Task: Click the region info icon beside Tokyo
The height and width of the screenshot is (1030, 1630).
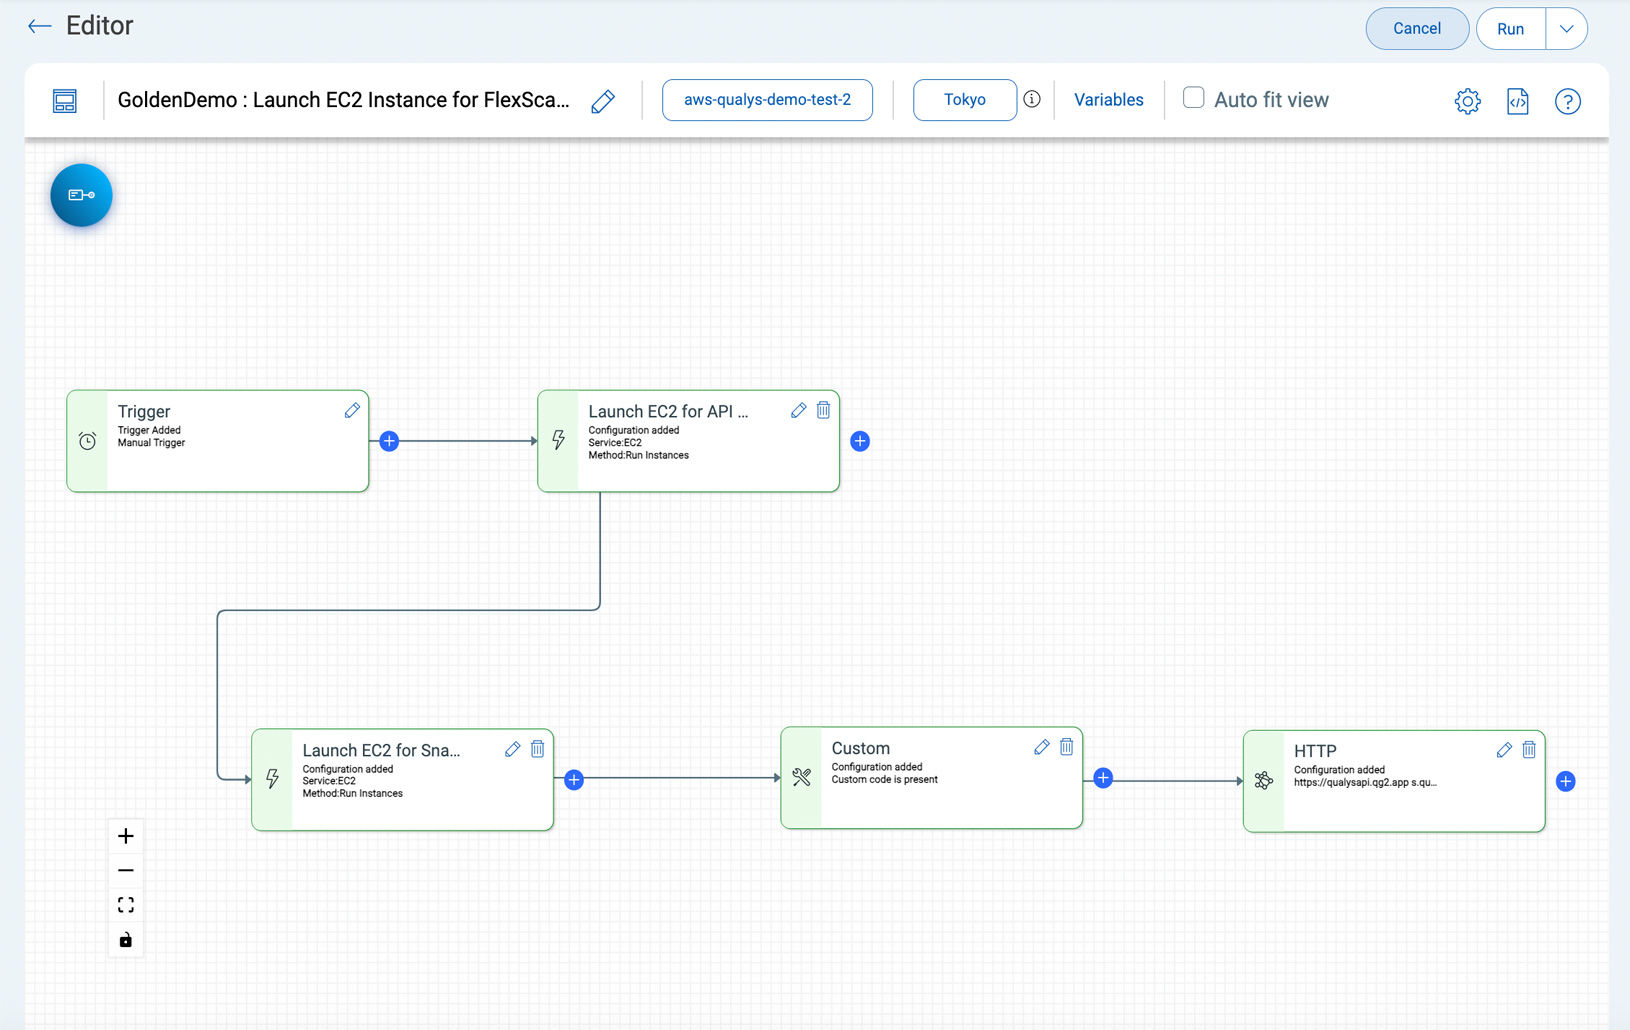Action: point(1032,99)
